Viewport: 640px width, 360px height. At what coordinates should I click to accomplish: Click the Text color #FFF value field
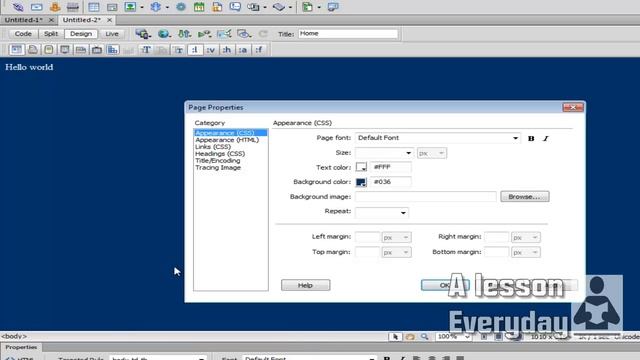391,167
